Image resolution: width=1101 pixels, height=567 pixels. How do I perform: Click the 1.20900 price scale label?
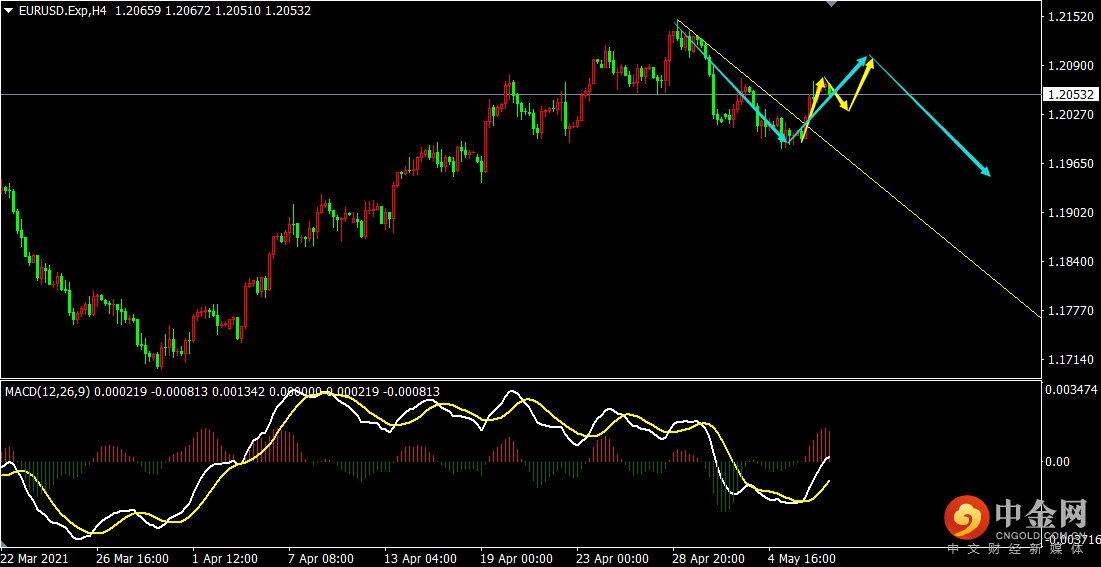point(1069,65)
